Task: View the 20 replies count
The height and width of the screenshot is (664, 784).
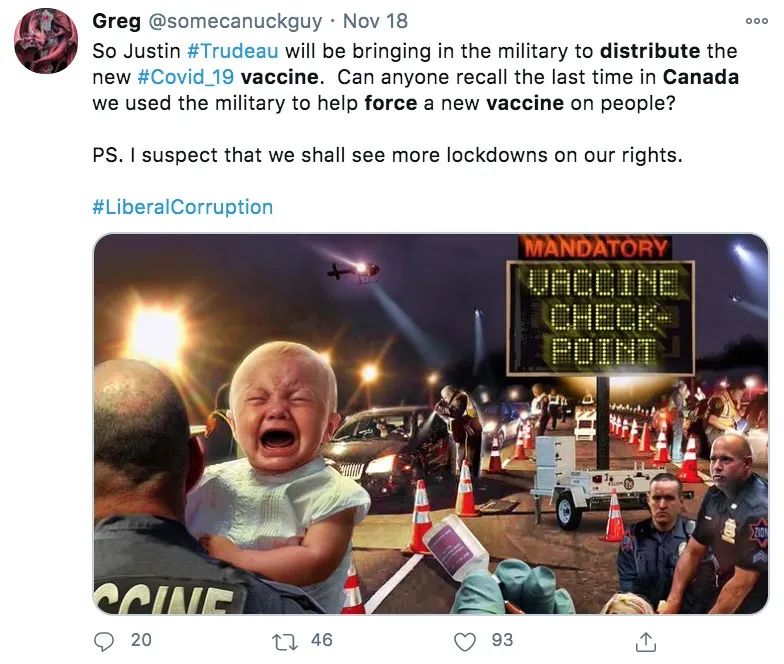Action: [141, 640]
